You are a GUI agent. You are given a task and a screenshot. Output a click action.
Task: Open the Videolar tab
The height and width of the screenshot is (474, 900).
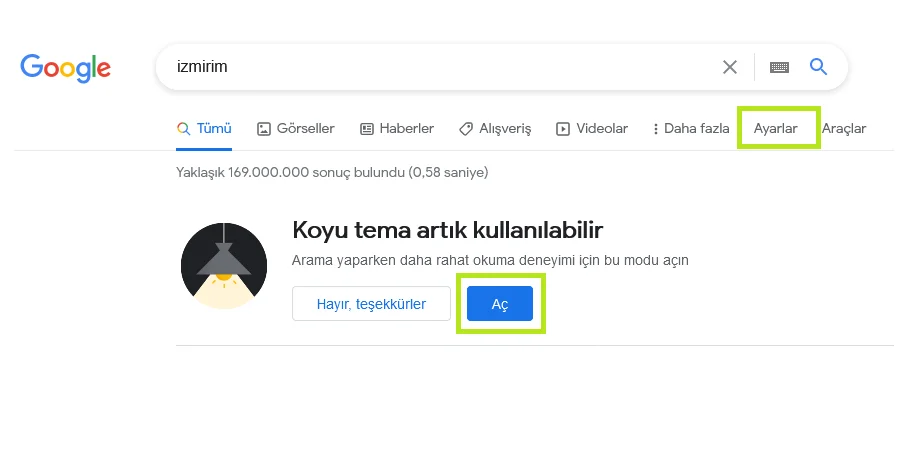592,129
